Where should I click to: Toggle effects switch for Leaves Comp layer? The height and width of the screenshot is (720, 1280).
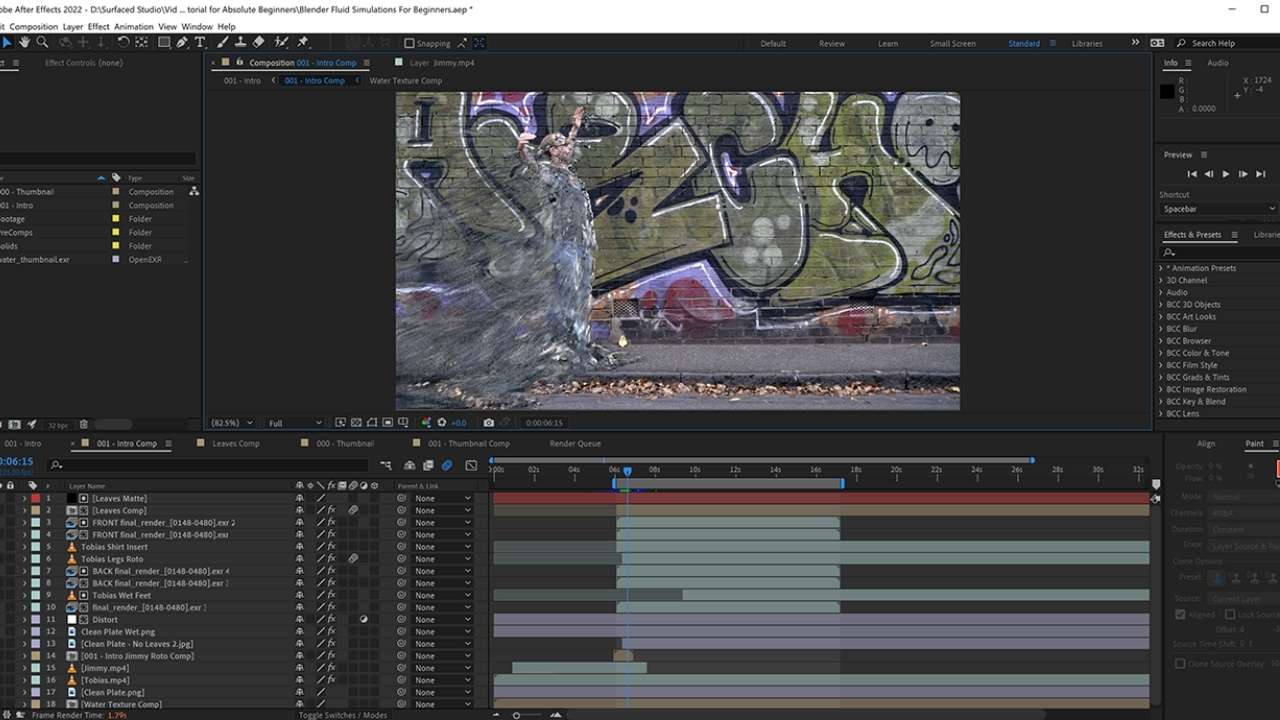click(332, 510)
